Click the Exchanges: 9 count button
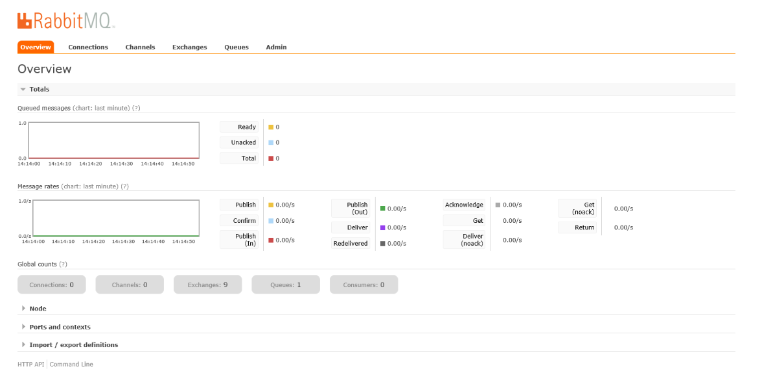Screen dimensions: 762x384 [208, 285]
